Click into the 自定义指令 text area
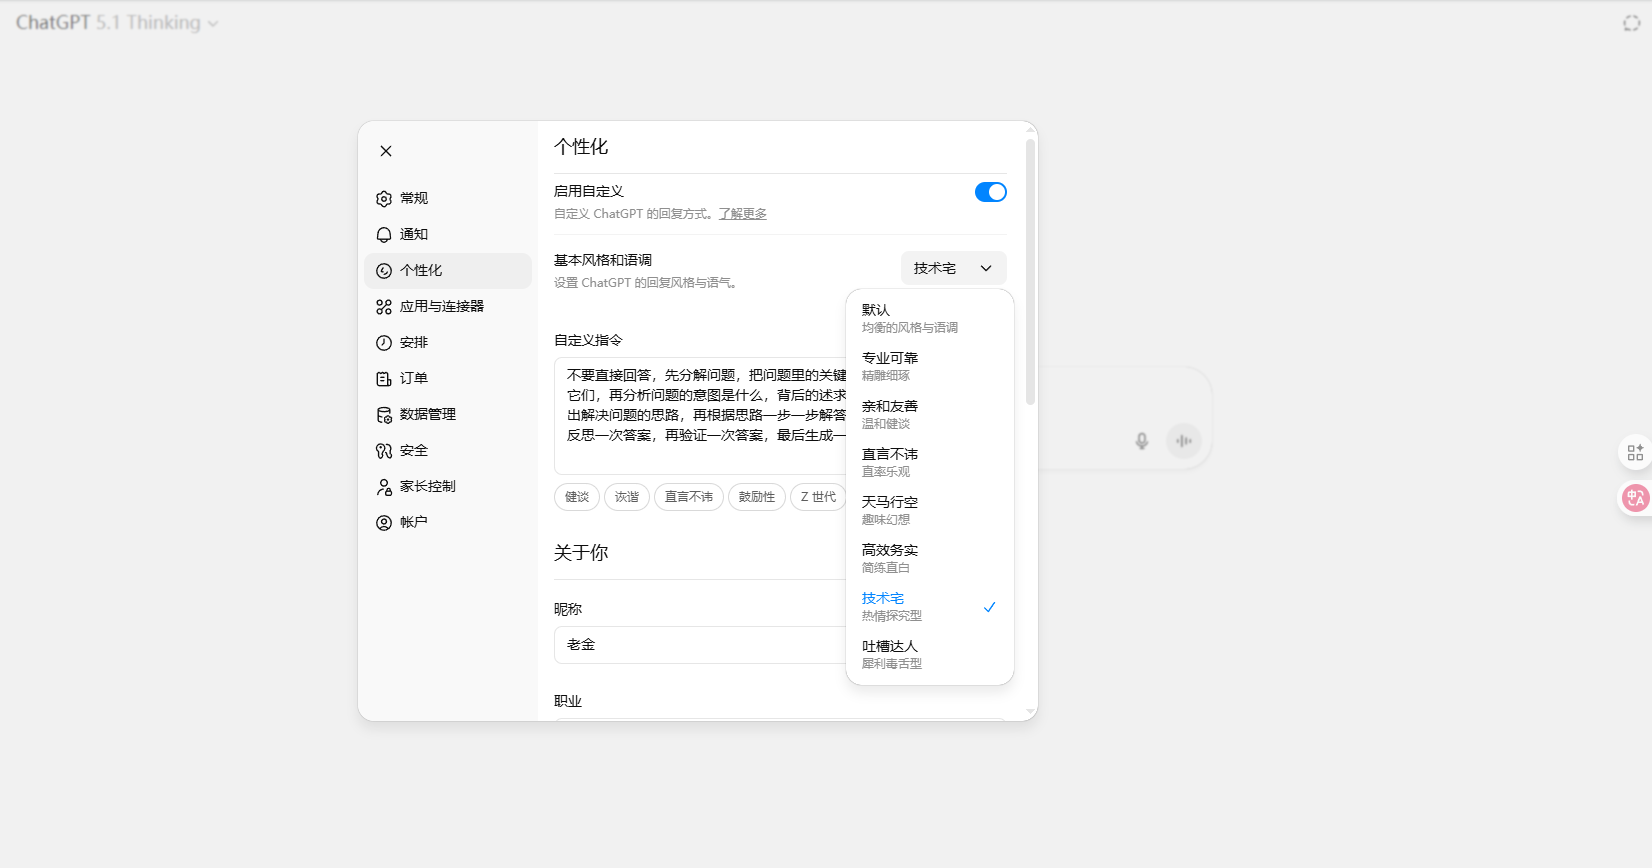Screen dimensions: 1652x868 (700, 415)
